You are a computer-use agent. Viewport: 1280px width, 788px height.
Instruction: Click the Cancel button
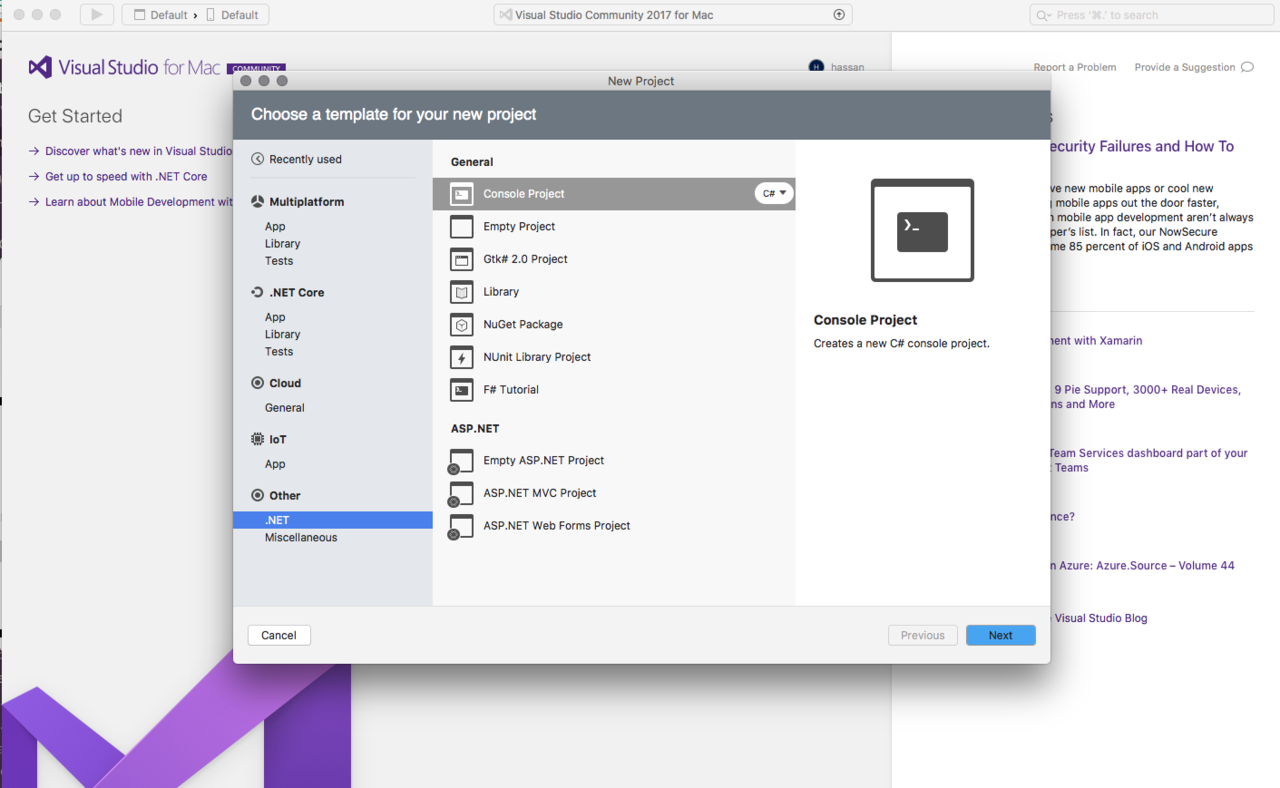click(279, 635)
